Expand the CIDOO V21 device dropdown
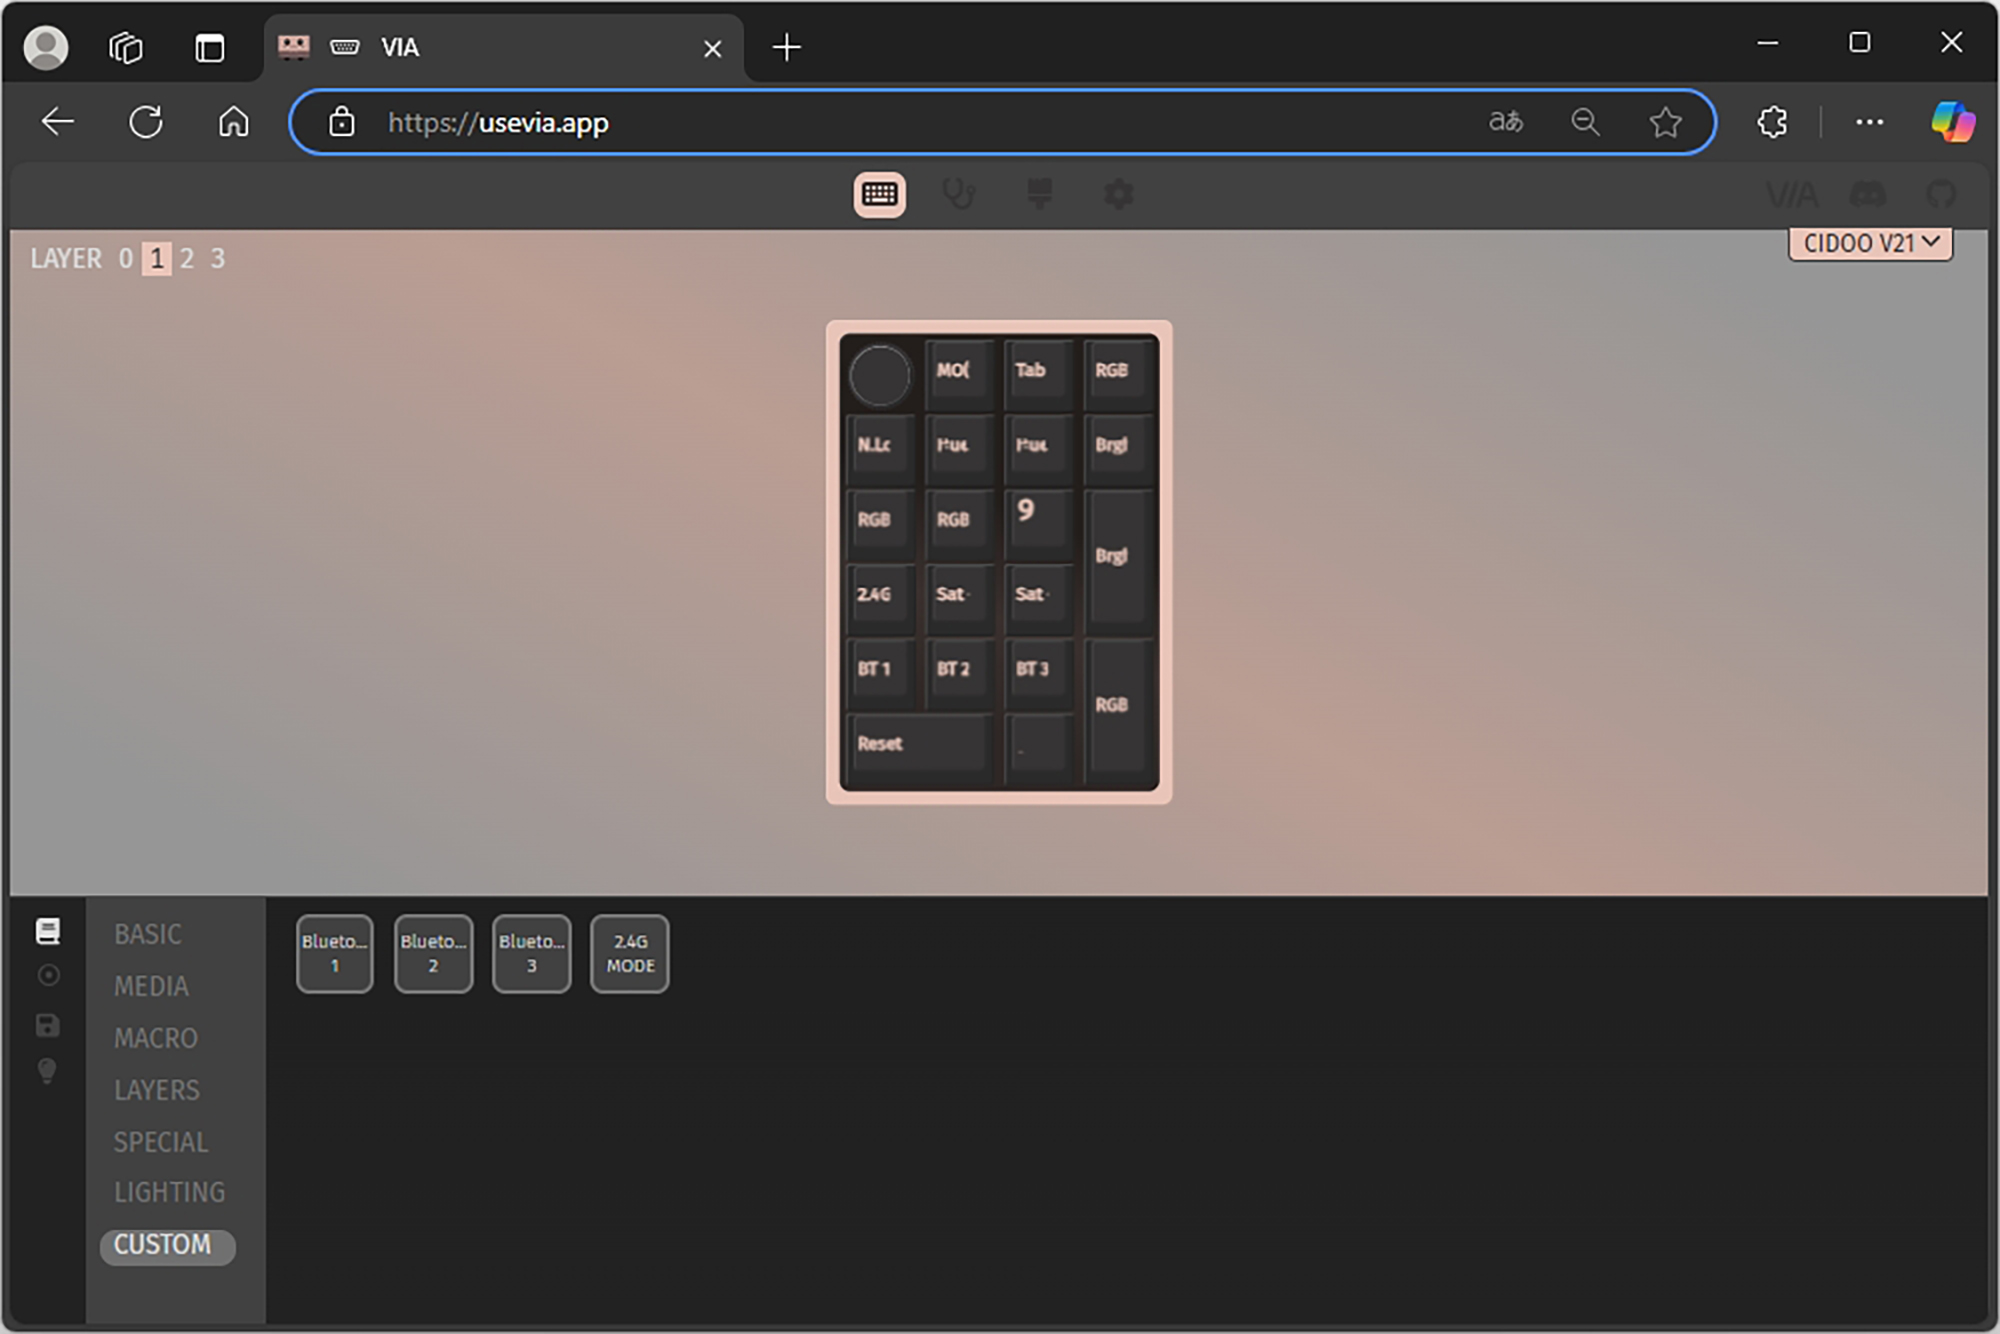 point(1870,243)
